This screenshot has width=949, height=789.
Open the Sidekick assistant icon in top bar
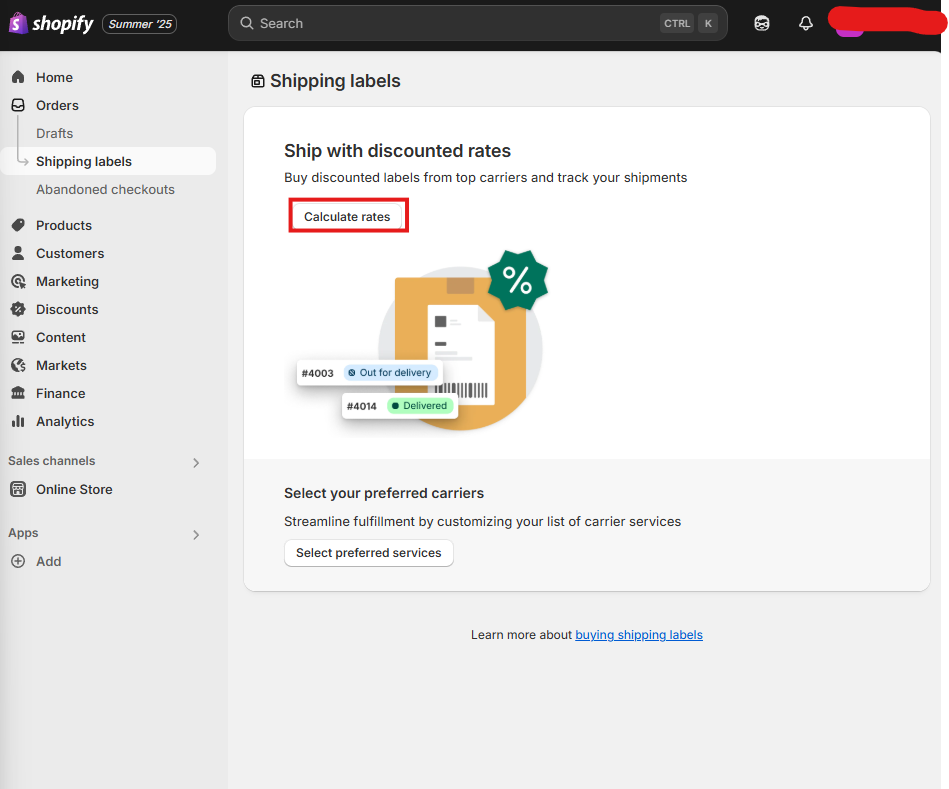pyautogui.click(x=761, y=23)
